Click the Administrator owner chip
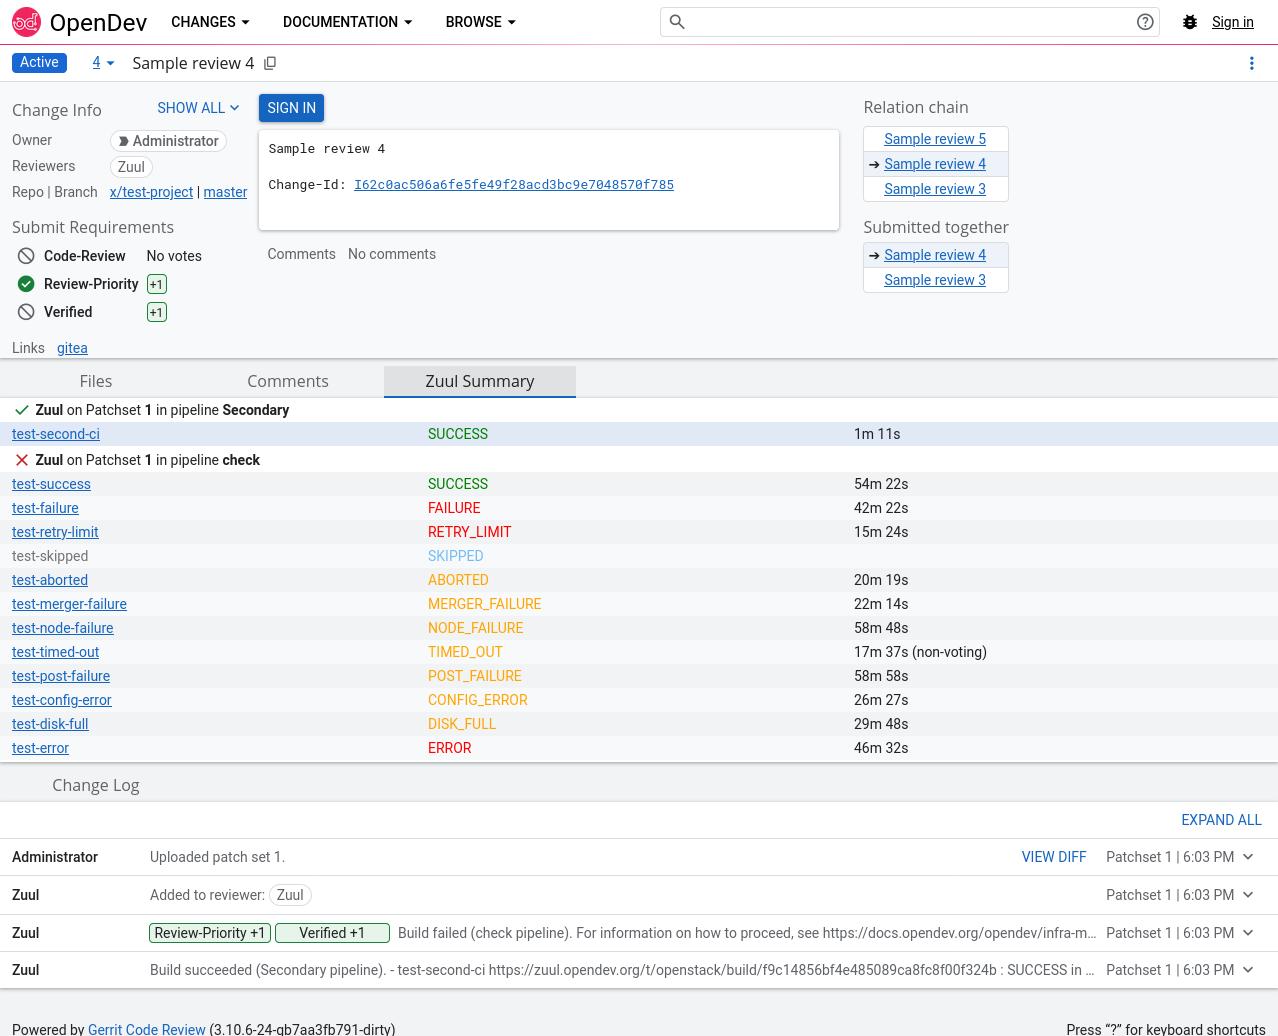 coord(168,141)
